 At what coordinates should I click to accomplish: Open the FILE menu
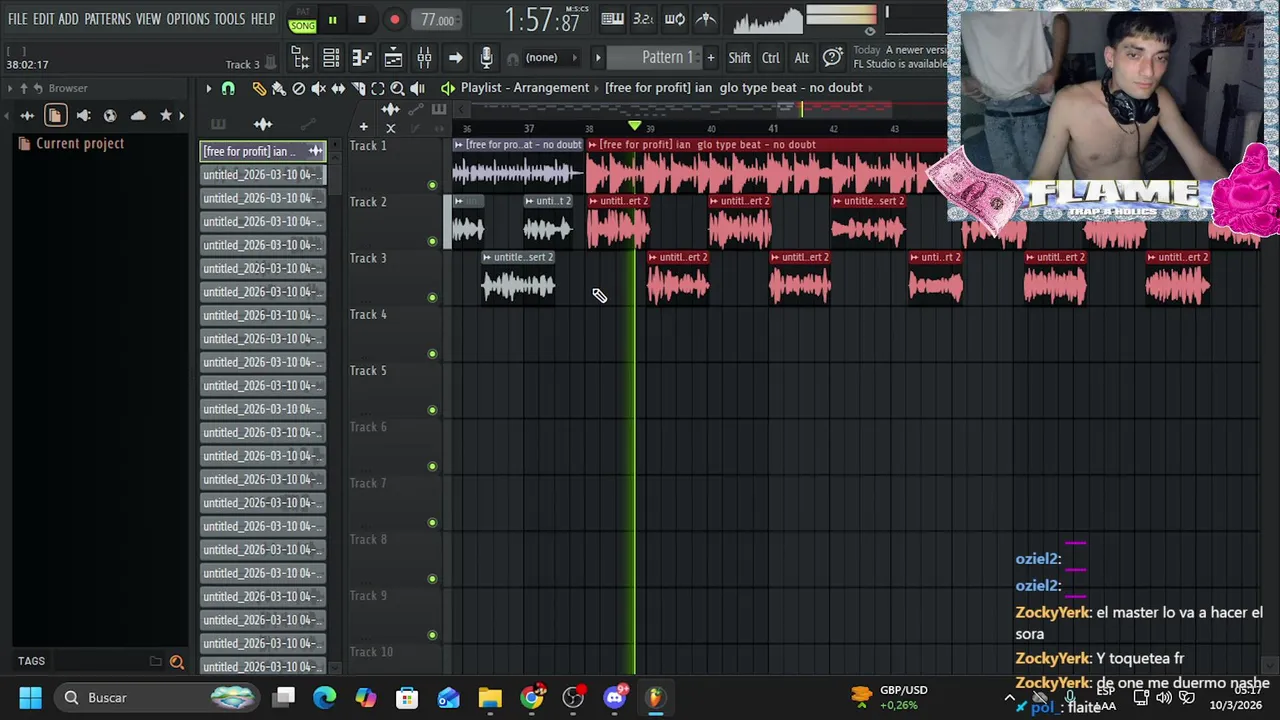(x=18, y=19)
